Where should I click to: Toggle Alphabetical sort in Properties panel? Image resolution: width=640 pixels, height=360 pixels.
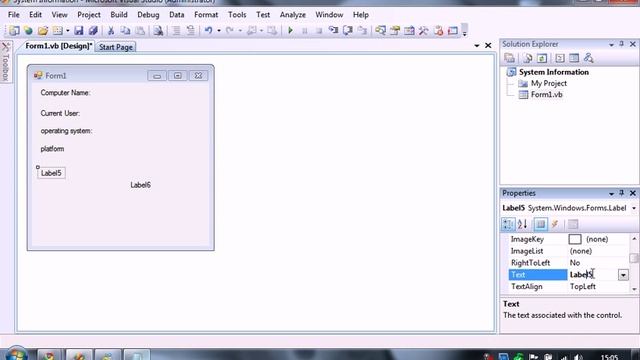(522, 224)
